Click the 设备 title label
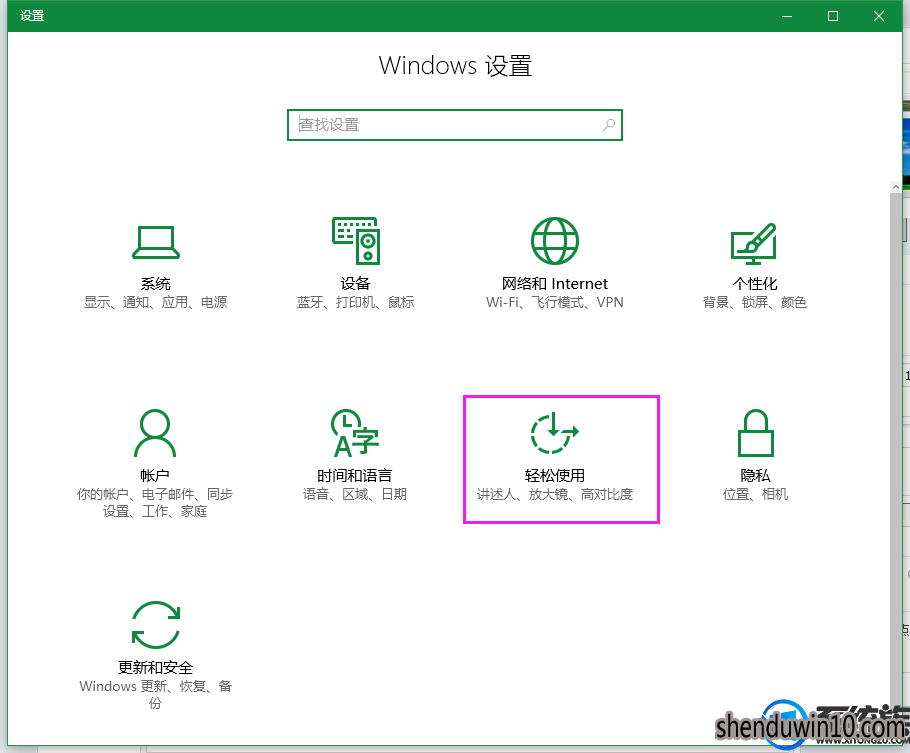This screenshot has height=753, width=910. [x=355, y=284]
